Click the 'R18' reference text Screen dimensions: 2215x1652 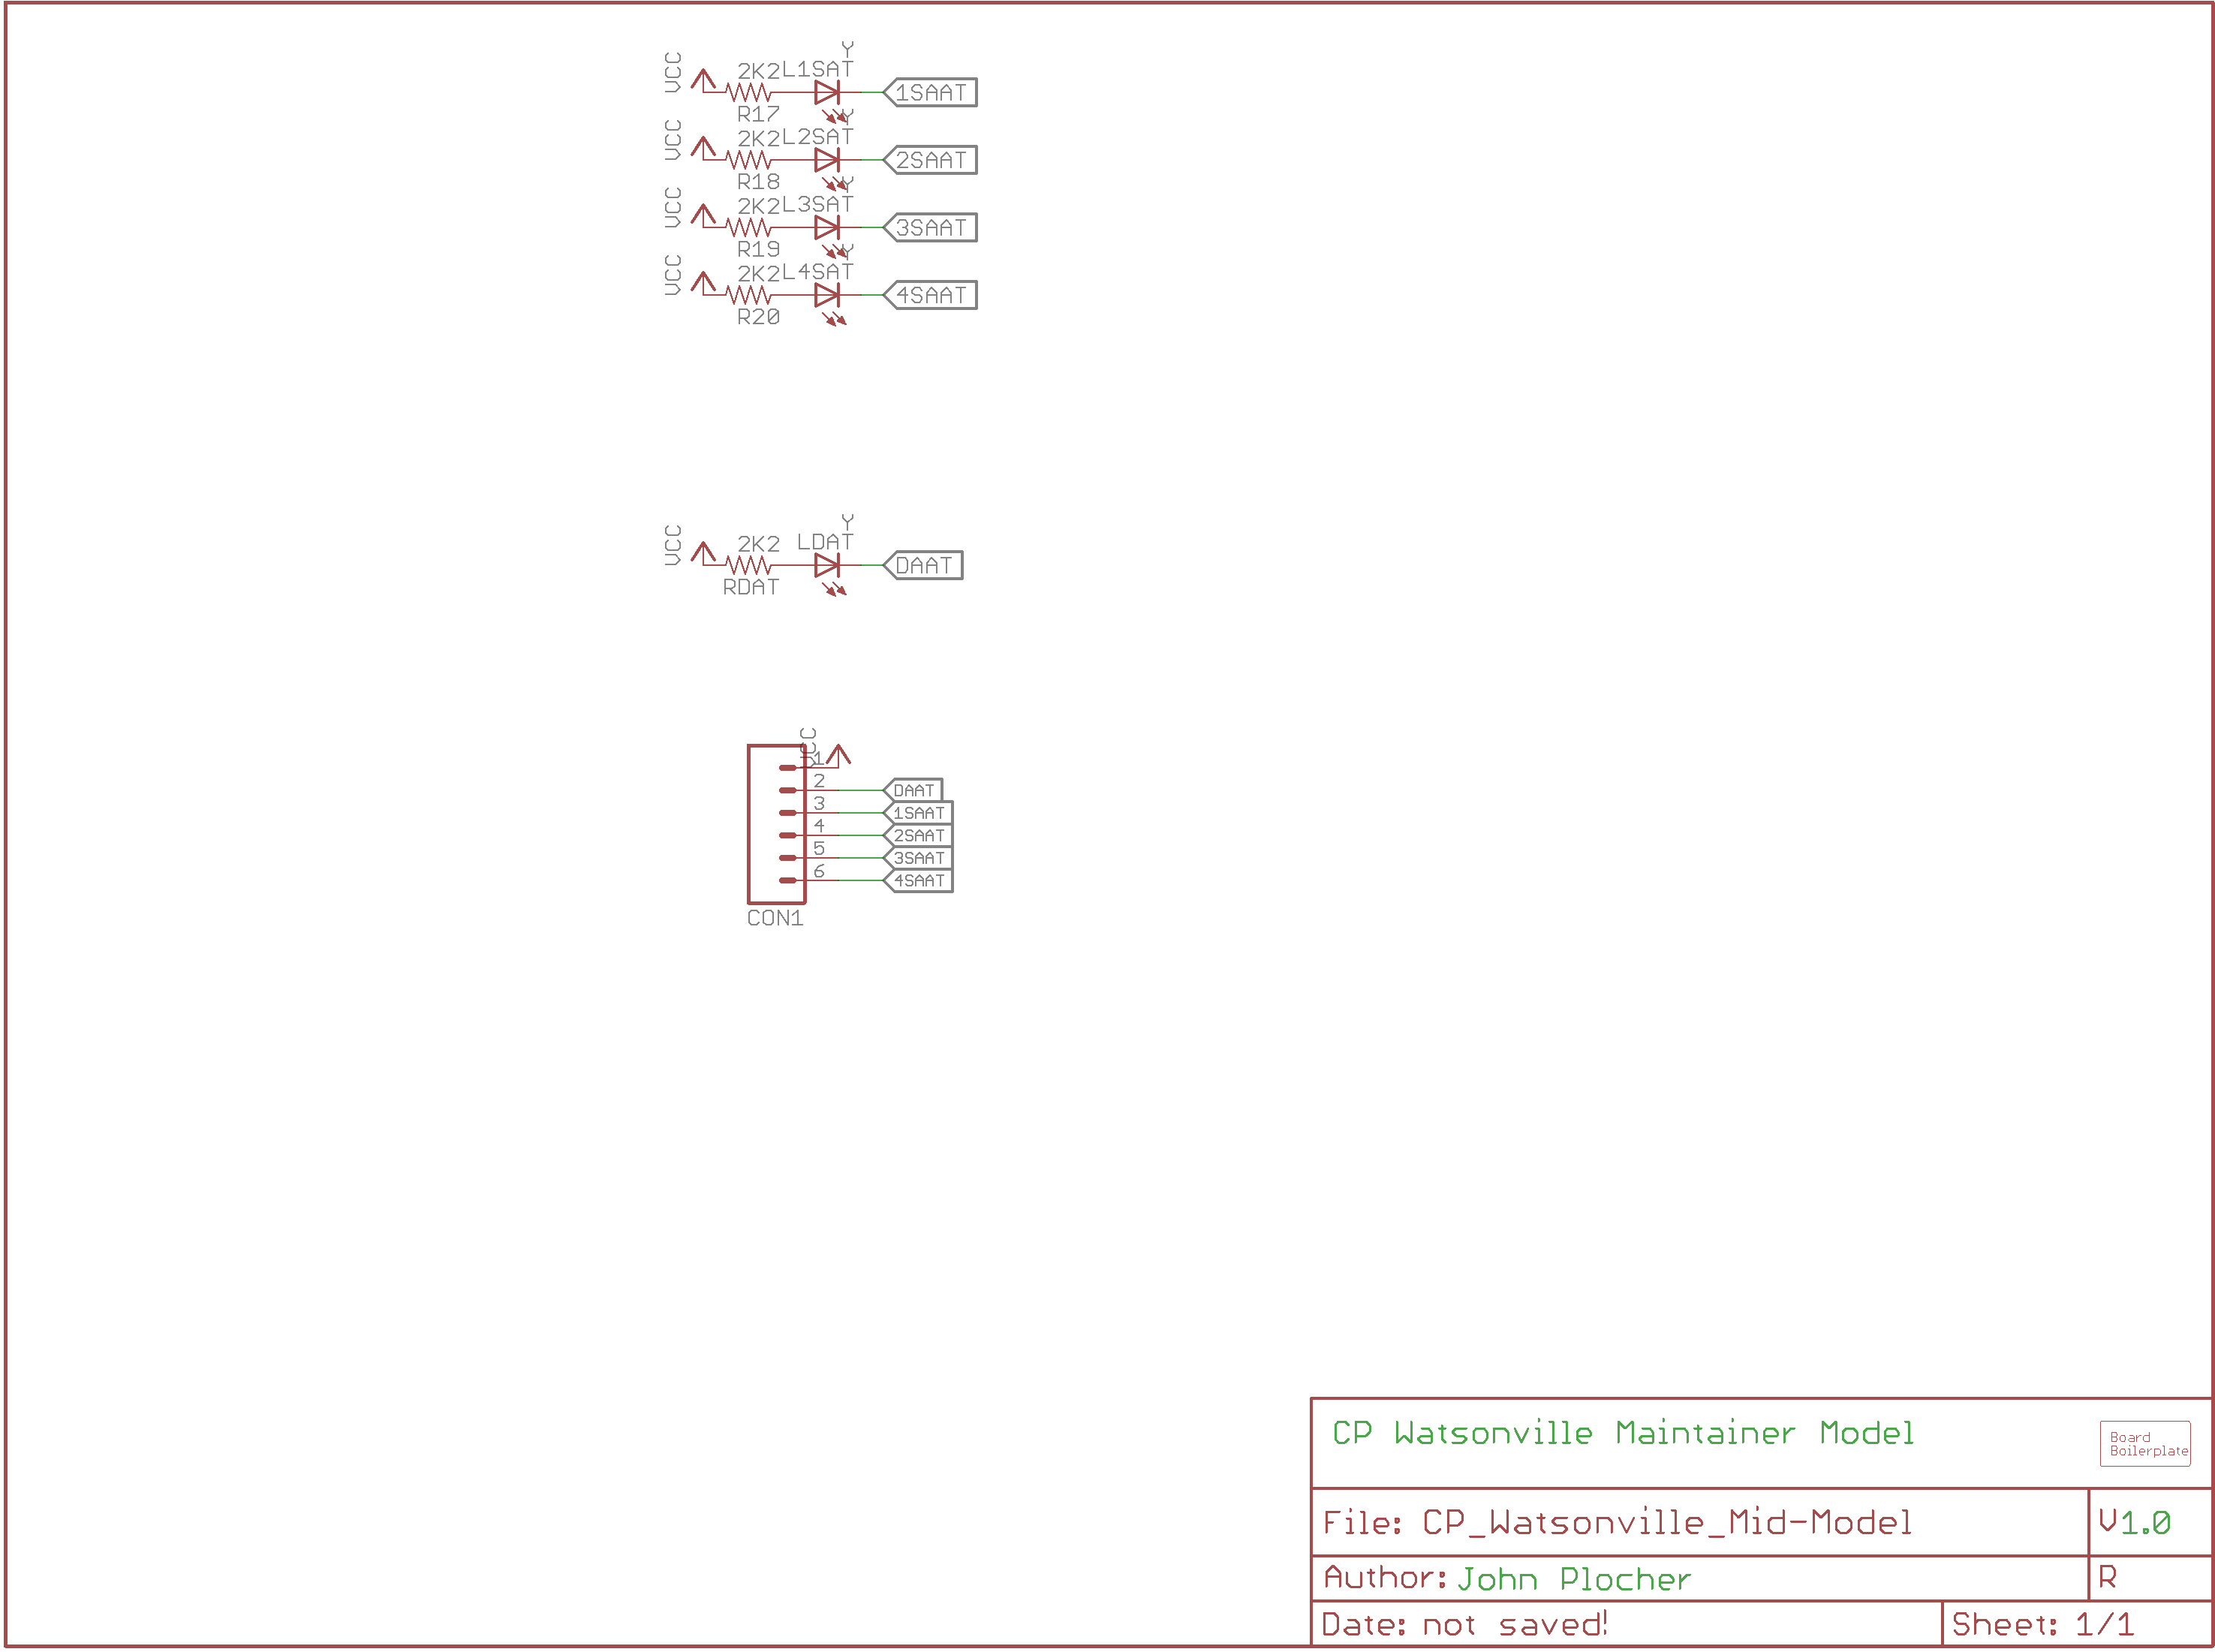click(x=759, y=182)
